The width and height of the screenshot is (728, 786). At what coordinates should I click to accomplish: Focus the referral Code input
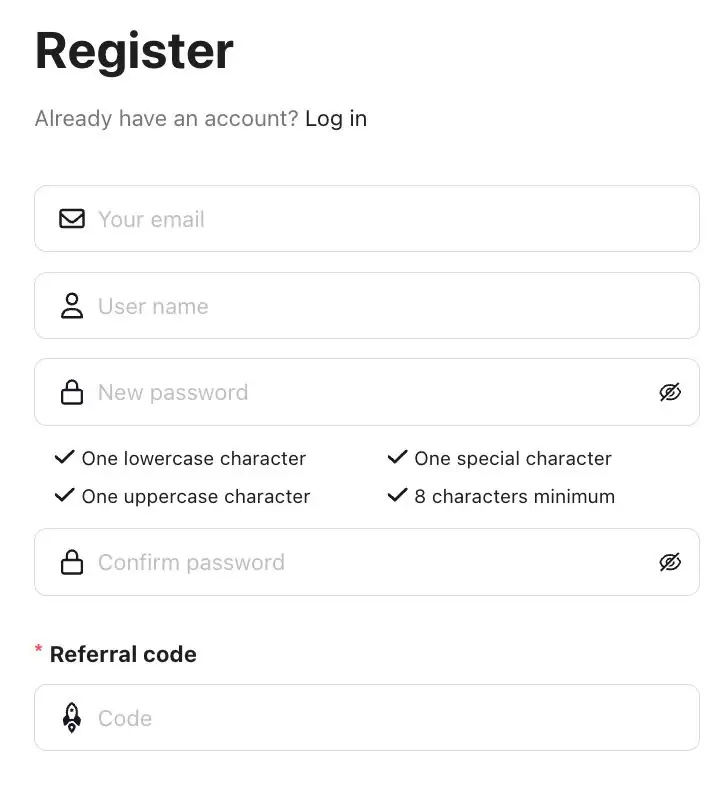pyautogui.click(x=367, y=717)
